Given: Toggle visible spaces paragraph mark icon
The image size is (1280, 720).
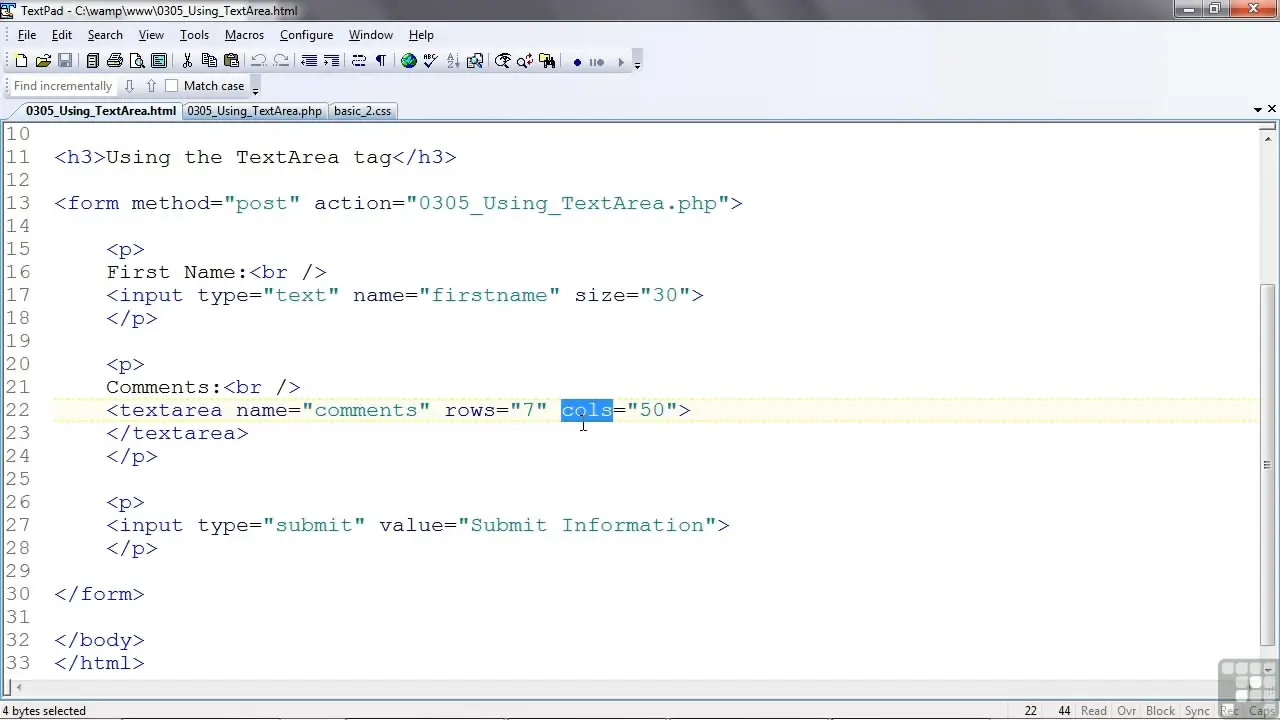Looking at the screenshot, I should coord(381,61).
